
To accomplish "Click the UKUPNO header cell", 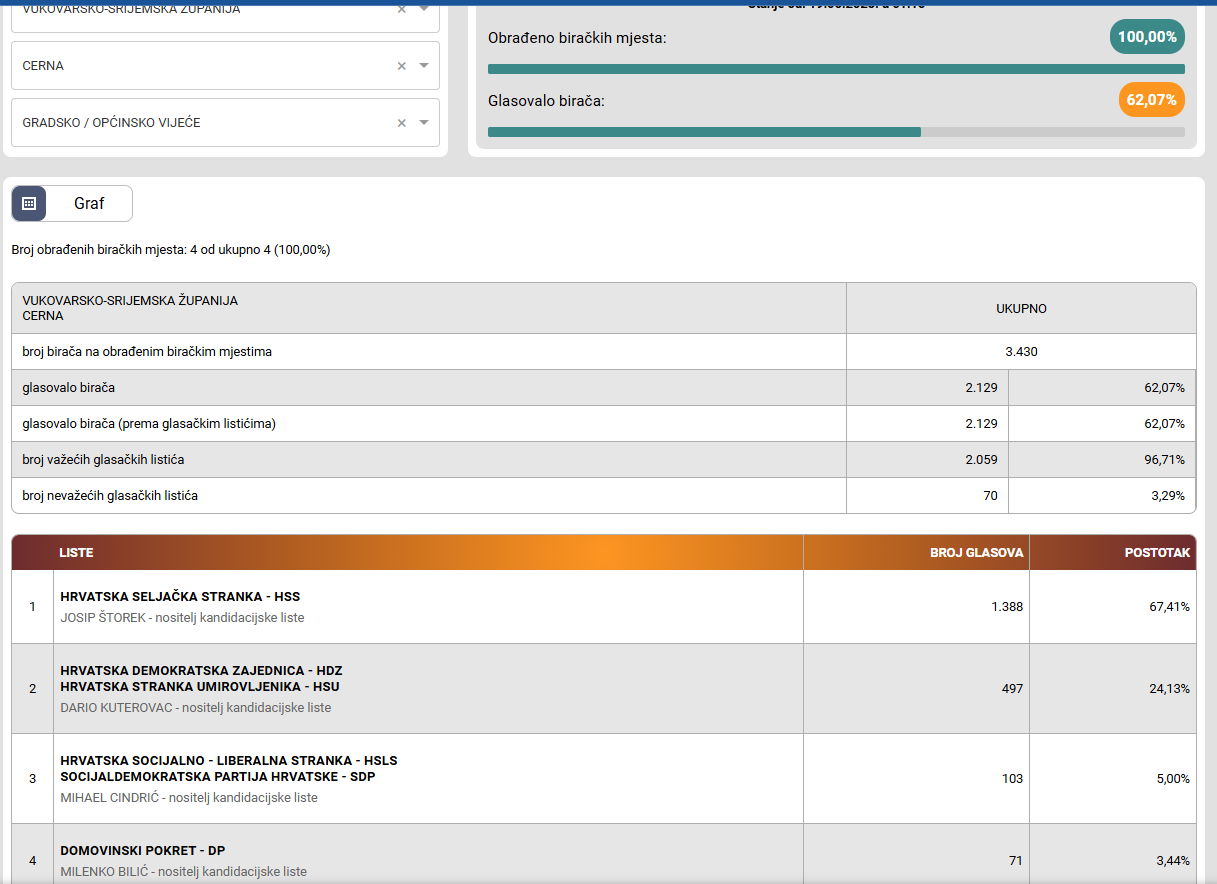I will (1021, 309).
